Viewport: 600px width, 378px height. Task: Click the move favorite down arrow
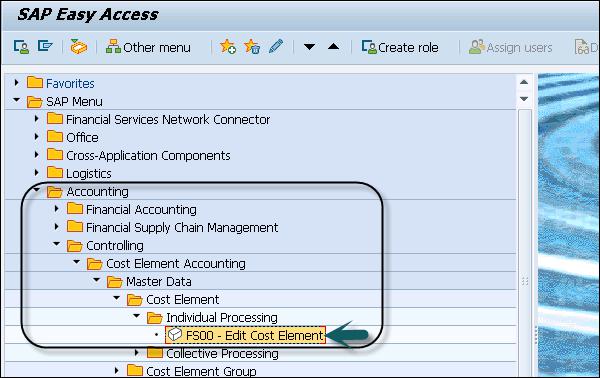point(309,47)
